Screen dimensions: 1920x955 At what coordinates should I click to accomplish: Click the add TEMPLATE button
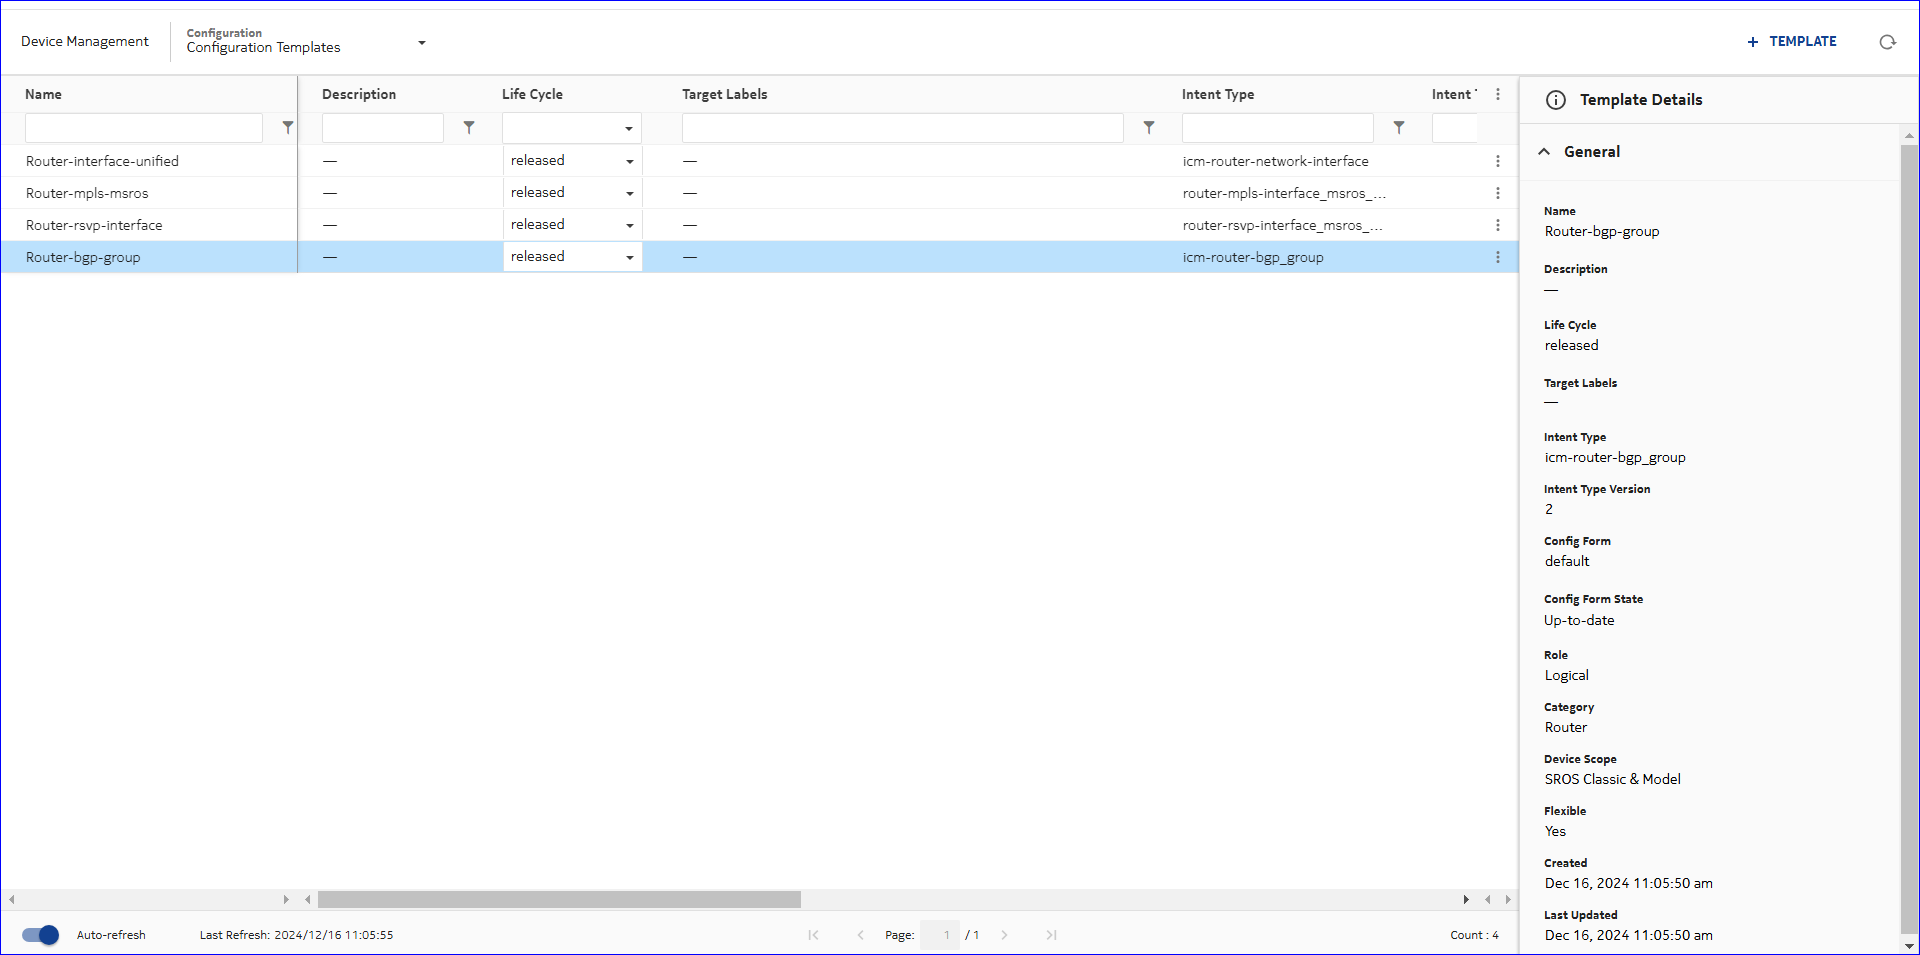1791,42
